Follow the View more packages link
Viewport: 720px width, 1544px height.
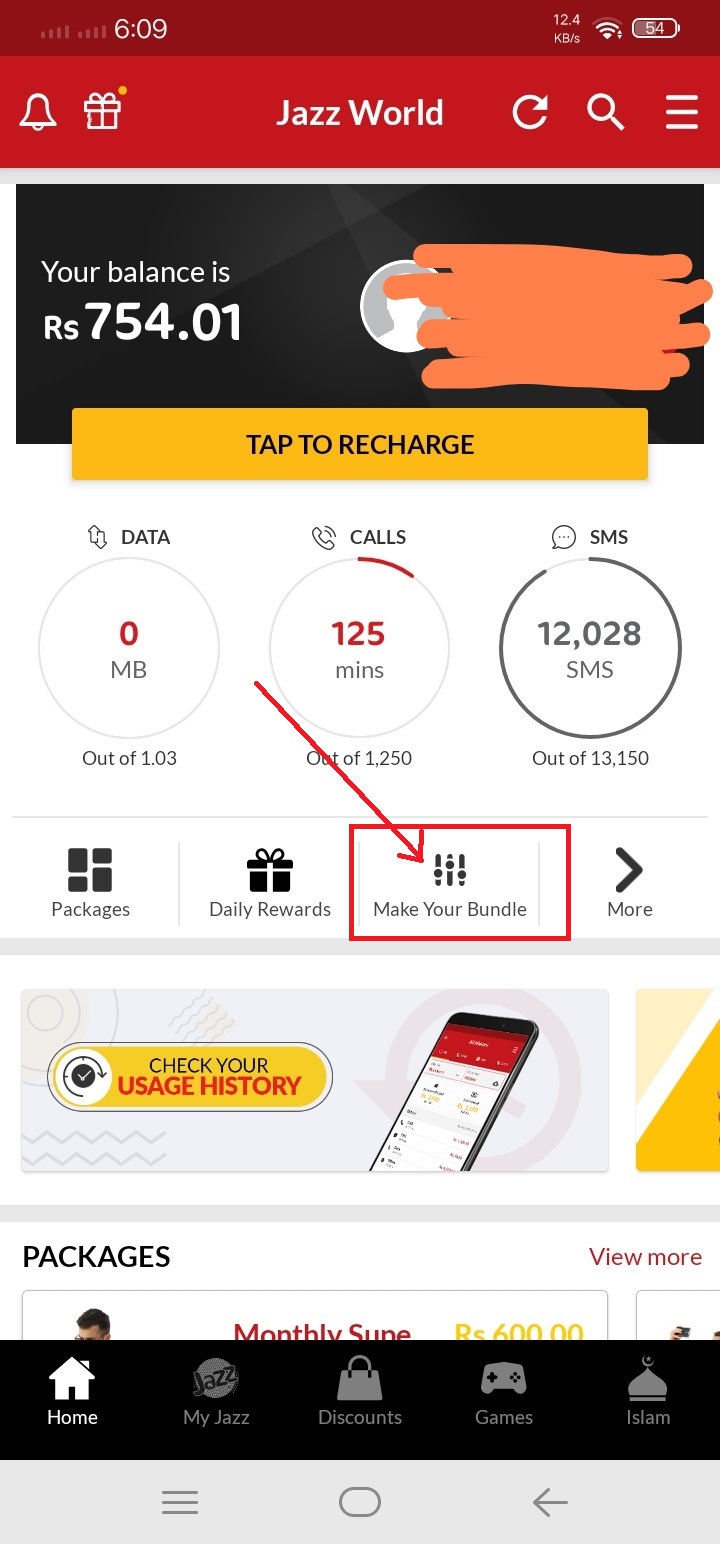[645, 1257]
